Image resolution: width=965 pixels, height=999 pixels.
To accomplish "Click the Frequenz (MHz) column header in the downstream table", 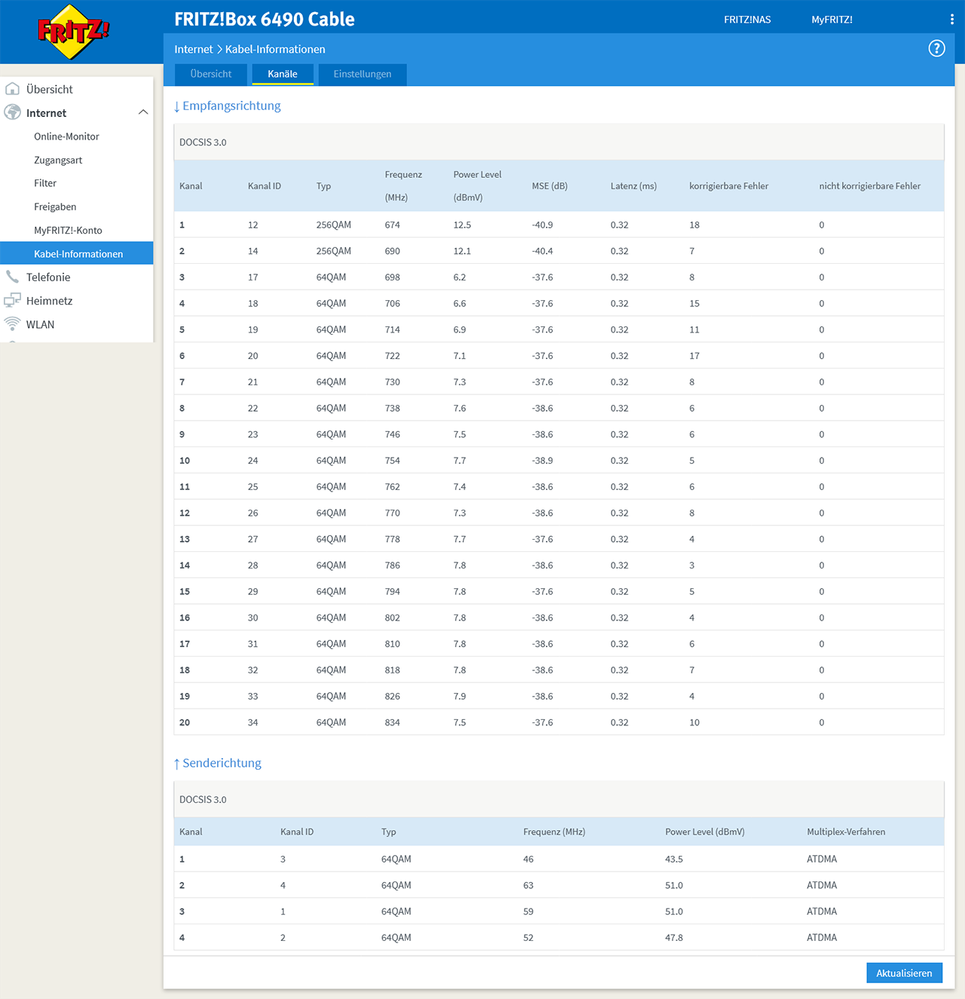I will point(403,185).
